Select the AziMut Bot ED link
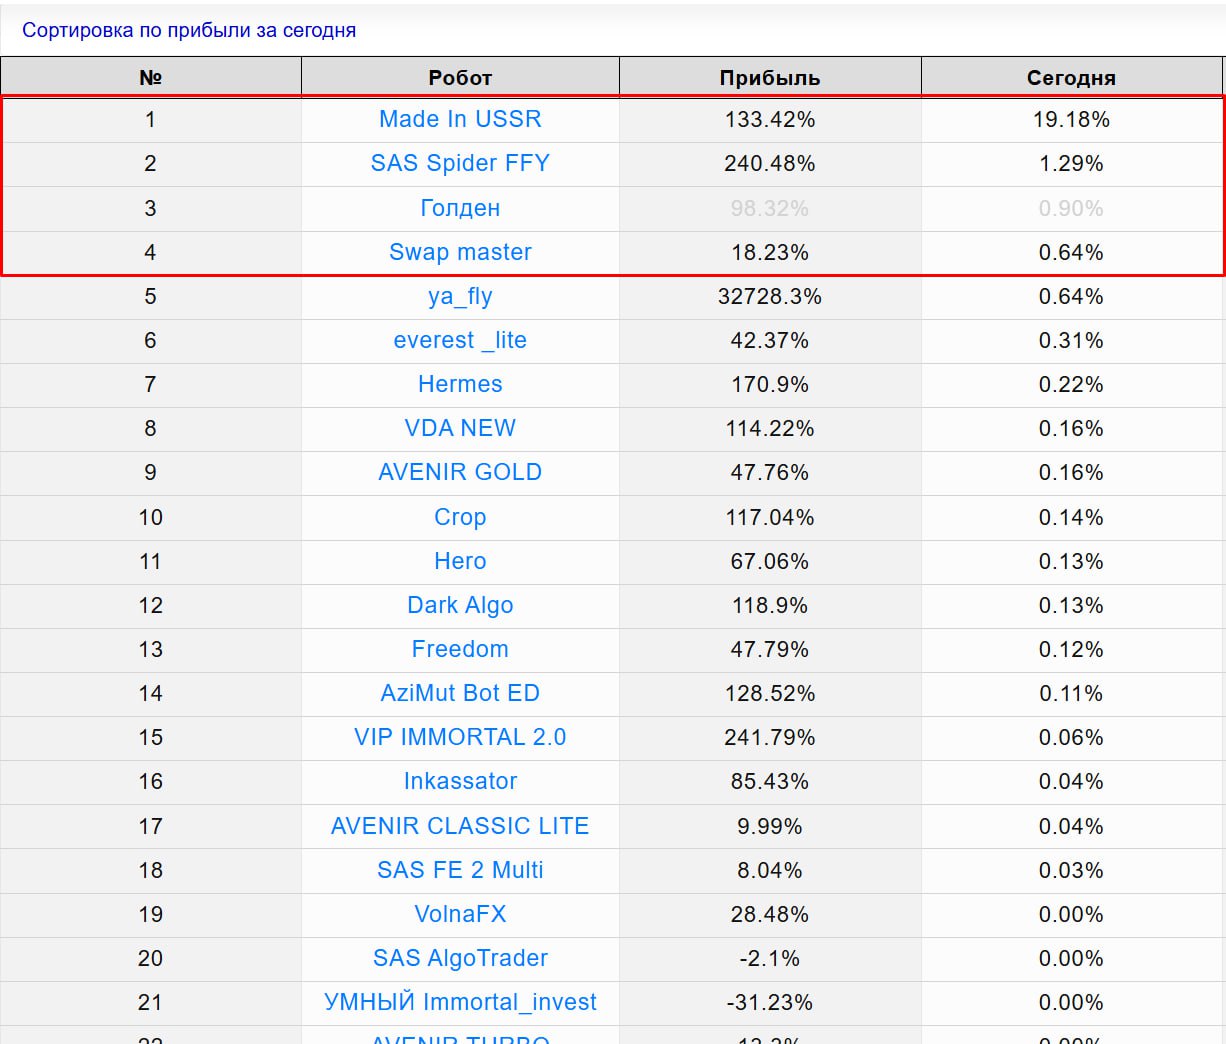Image resolution: width=1226 pixels, height=1044 pixels. tap(460, 693)
